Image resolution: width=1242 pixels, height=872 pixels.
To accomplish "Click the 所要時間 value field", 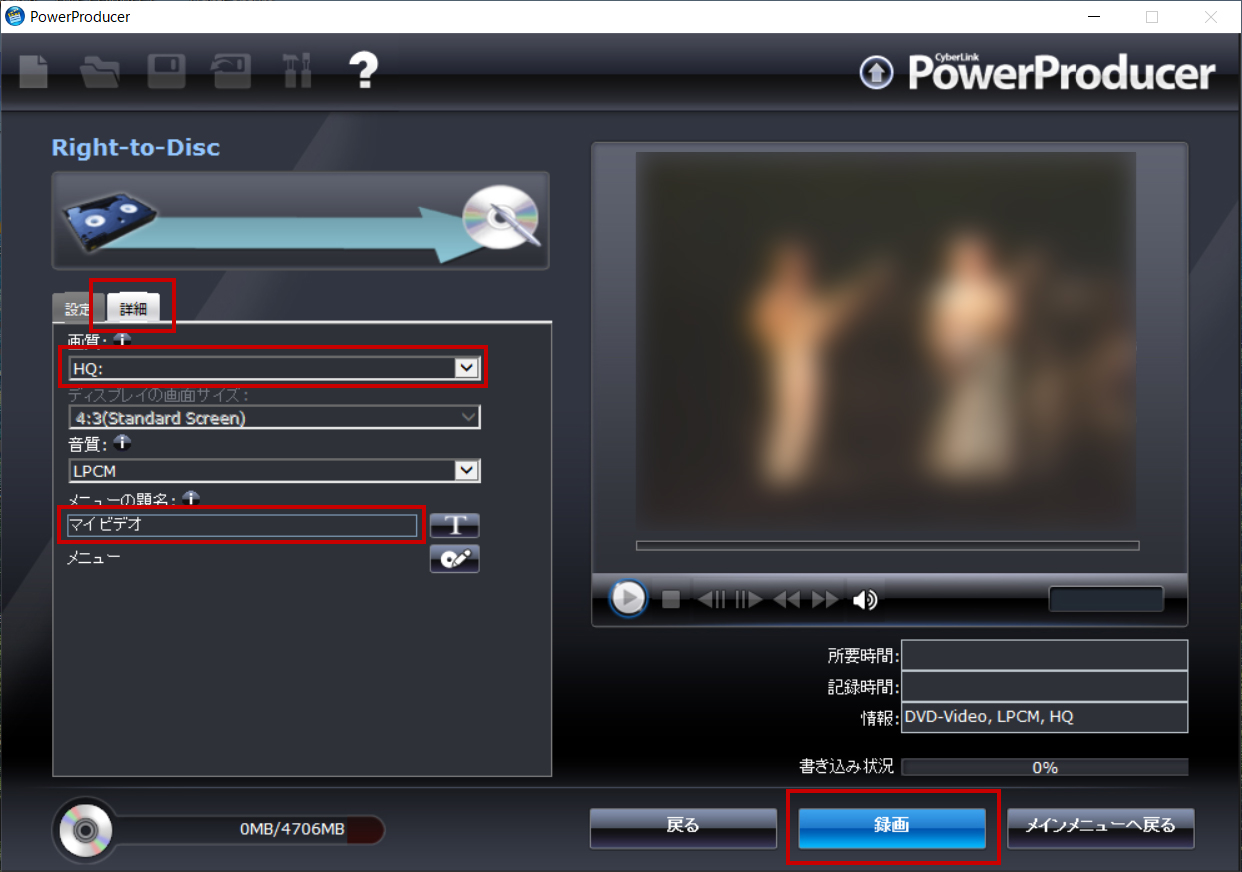I will tap(1044, 656).
